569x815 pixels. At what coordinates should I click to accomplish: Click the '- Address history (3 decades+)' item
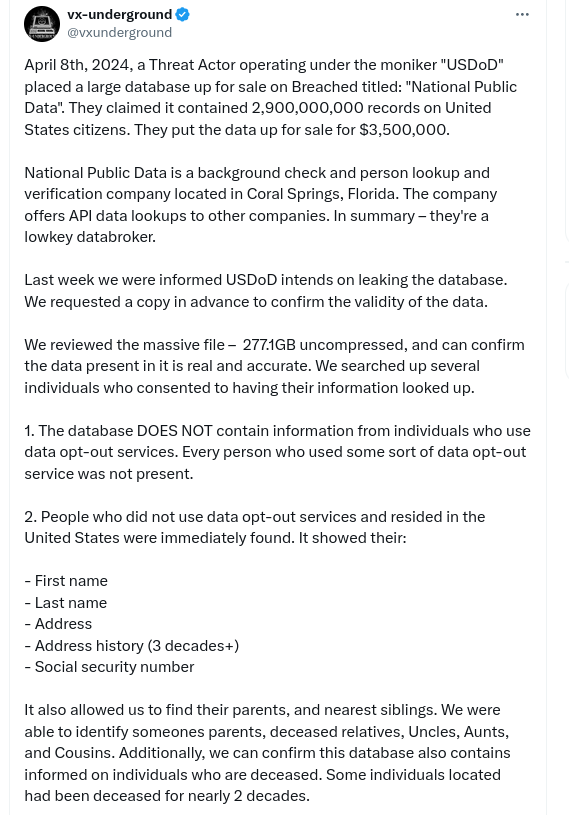pos(131,646)
